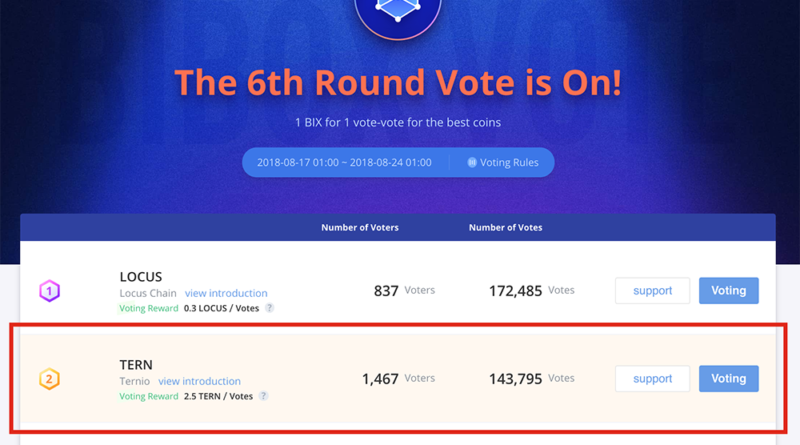Screen dimensions: 800x445
Task: Click the orange rank 2 hexagon badge
Action: 49,380
